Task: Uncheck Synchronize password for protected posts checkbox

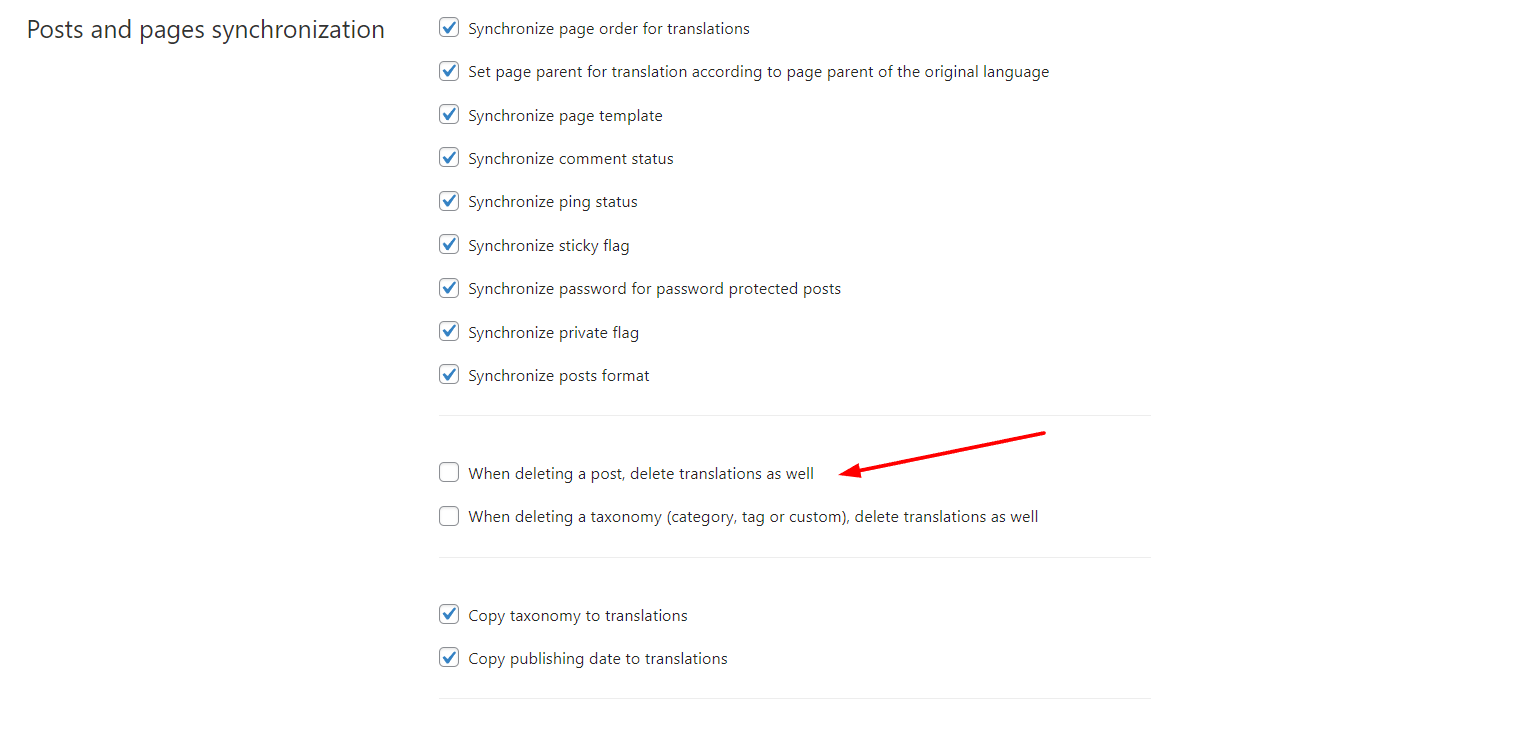Action: point(449,288)
